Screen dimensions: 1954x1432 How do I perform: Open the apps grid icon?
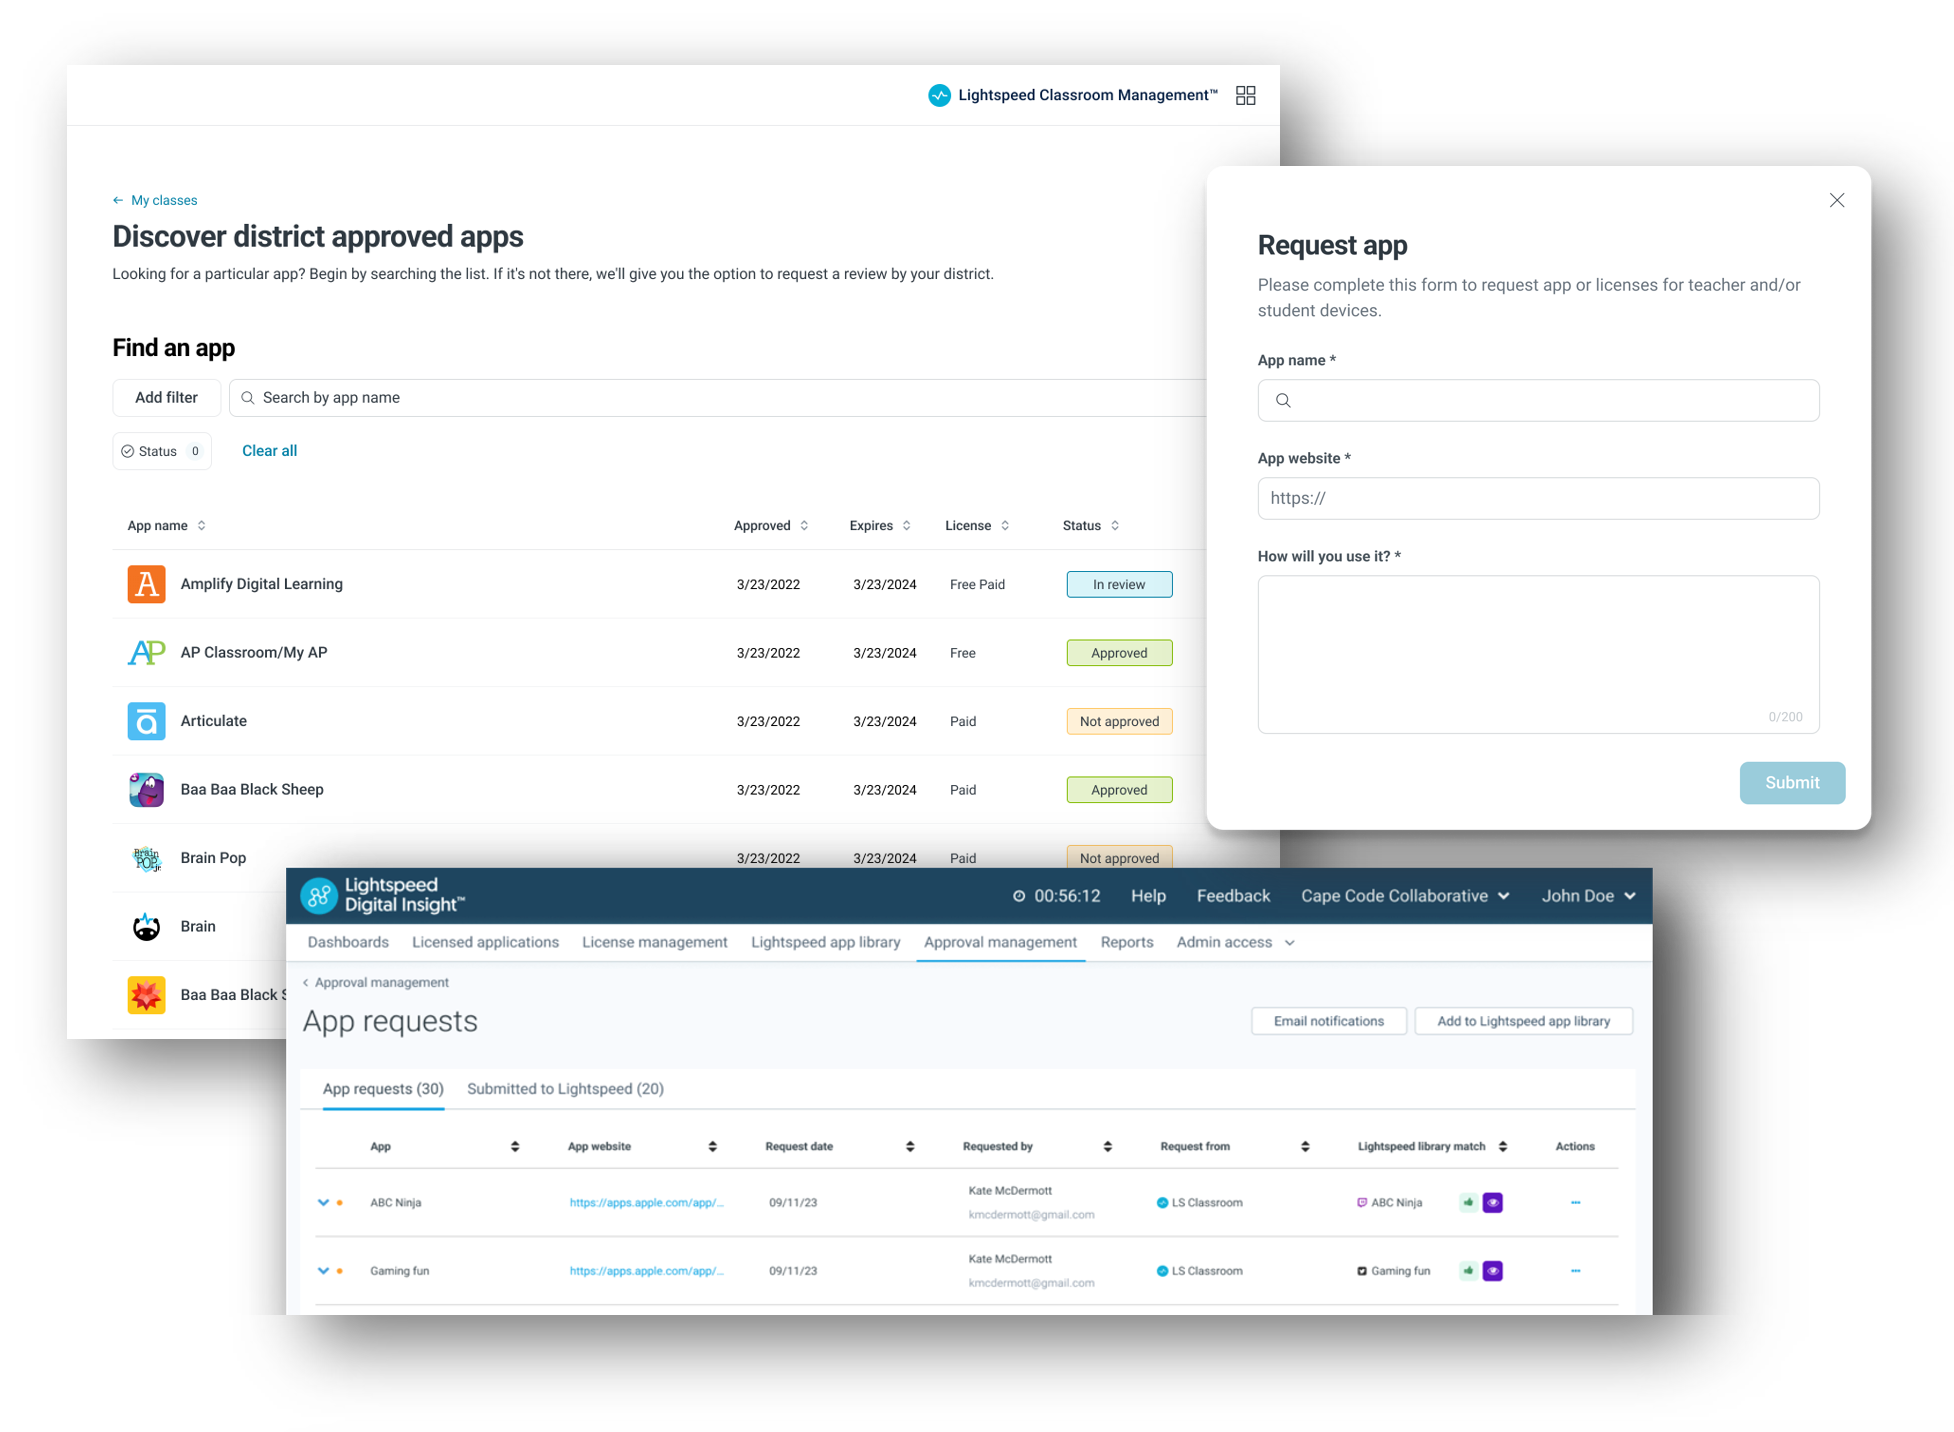[1245, 95]
